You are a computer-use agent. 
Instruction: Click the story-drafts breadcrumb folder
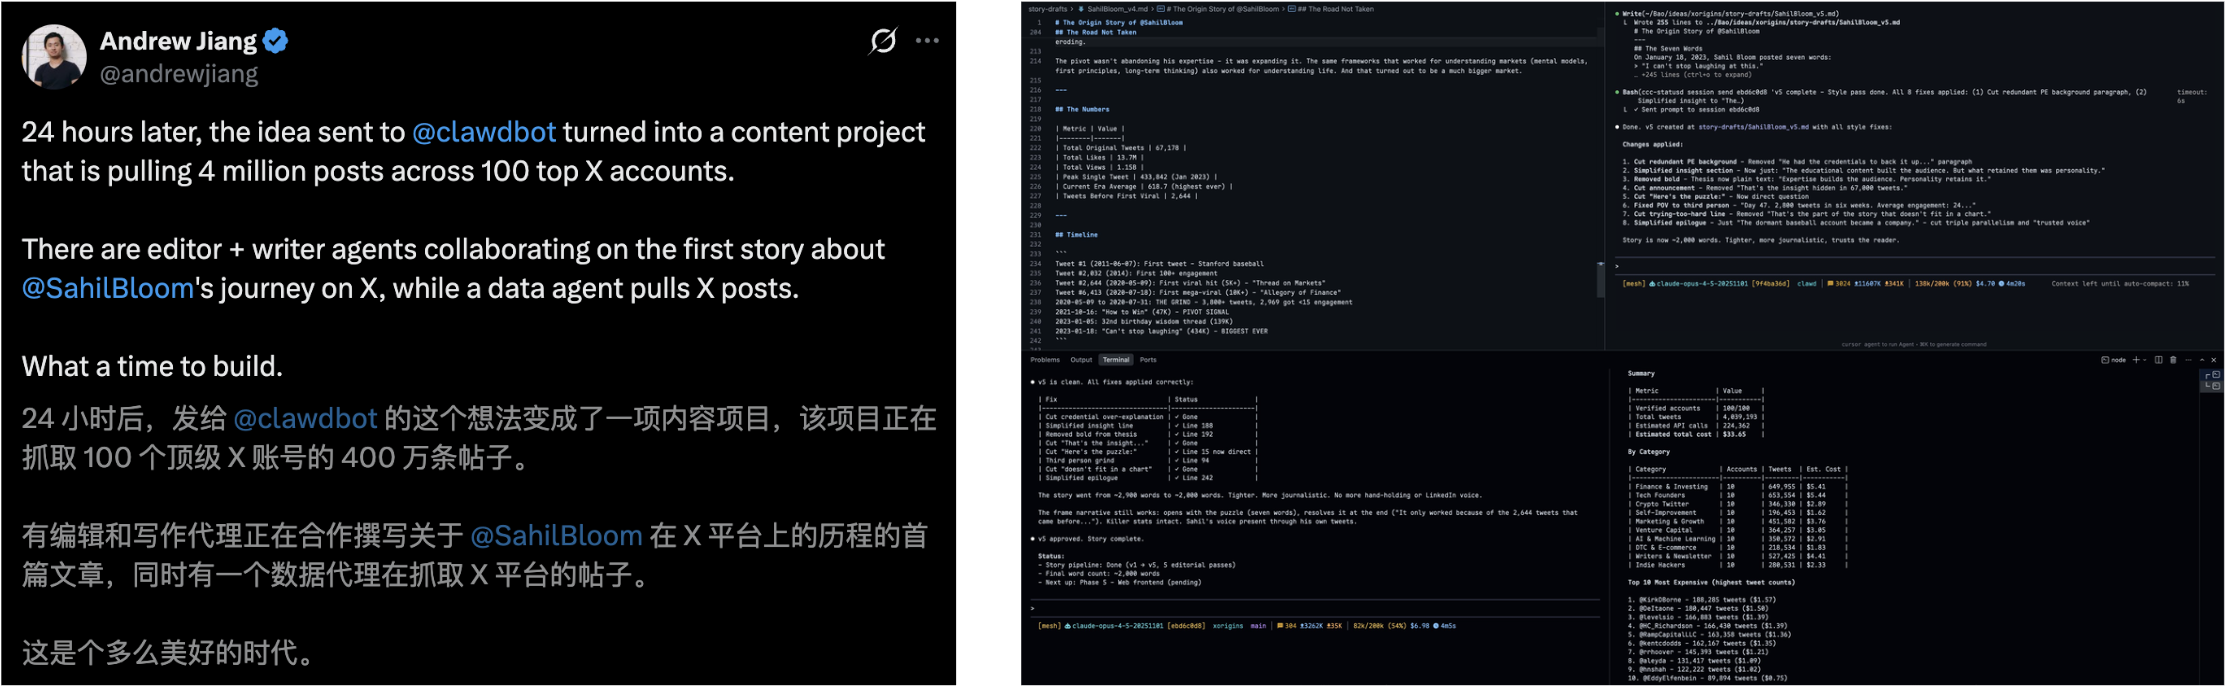click(x=1048, y=9)
